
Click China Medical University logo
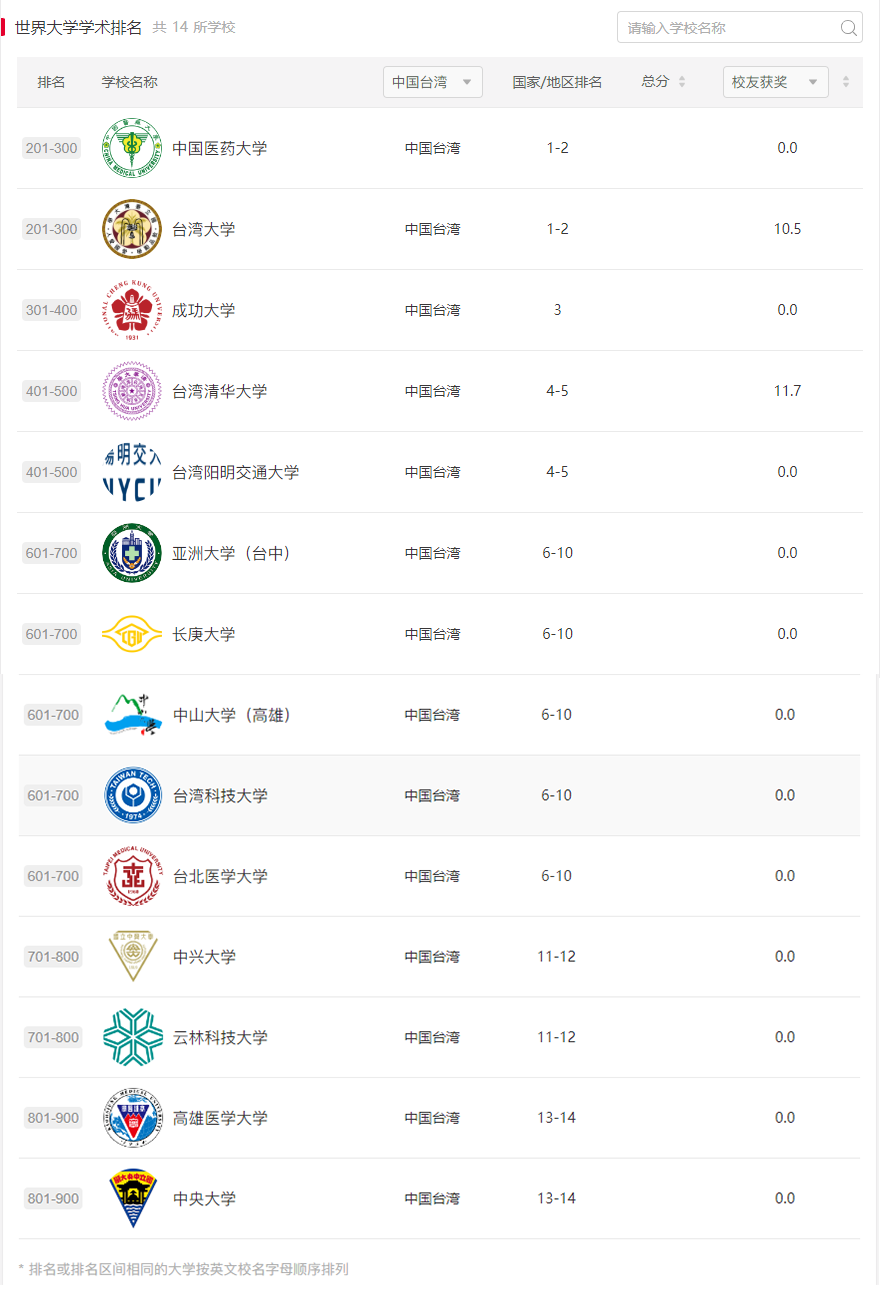(x=132, y=148)
